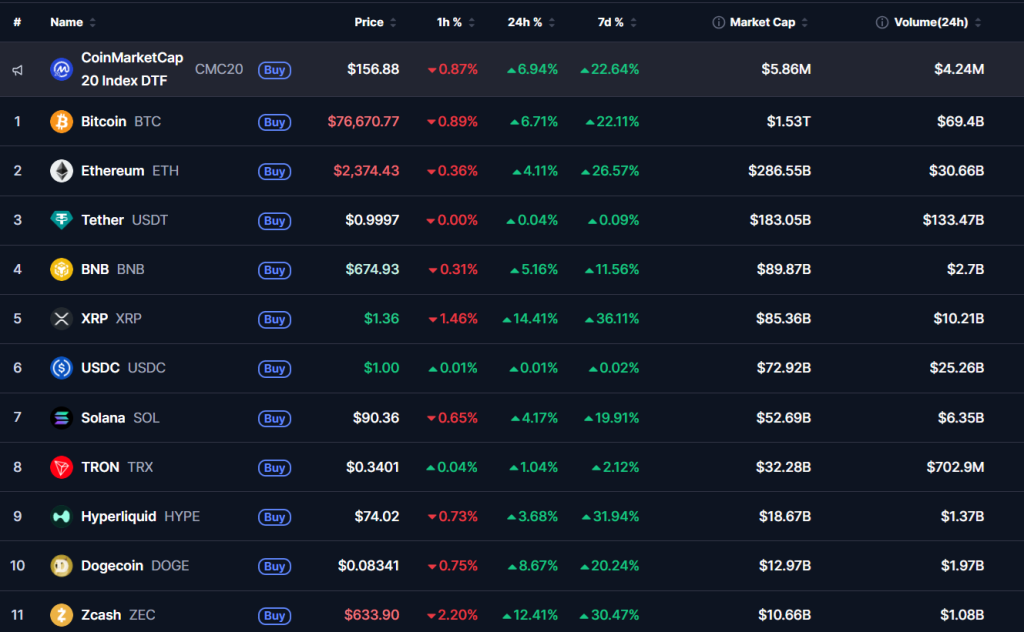Screen dimensions: 1024x632
Task: Click the Tether coin logo icon
Action: click(61, 220)
